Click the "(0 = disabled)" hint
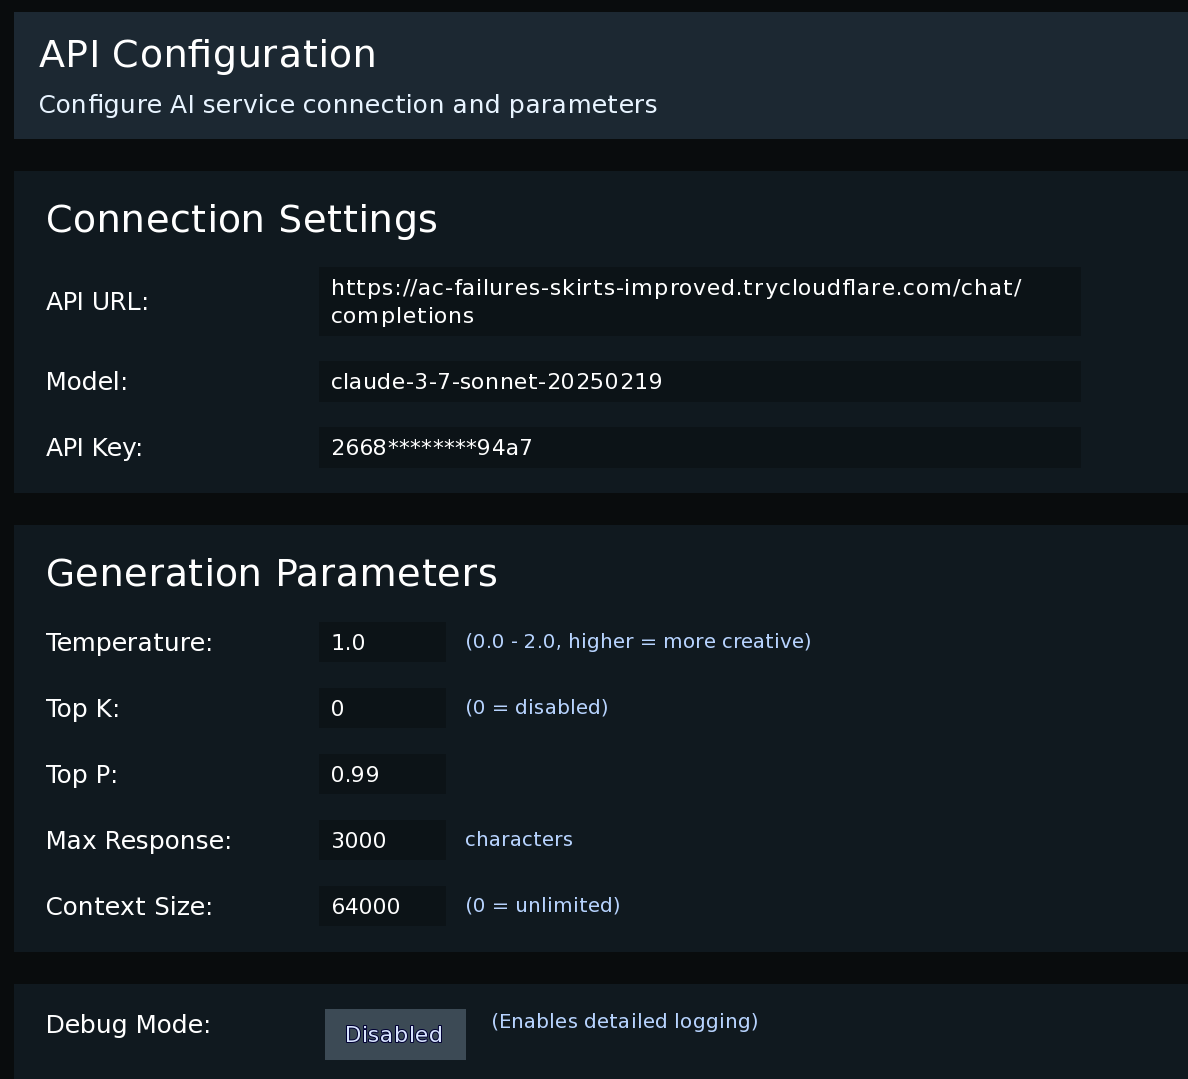Screen dimensions: 1188x1079 tap(536, 707)
